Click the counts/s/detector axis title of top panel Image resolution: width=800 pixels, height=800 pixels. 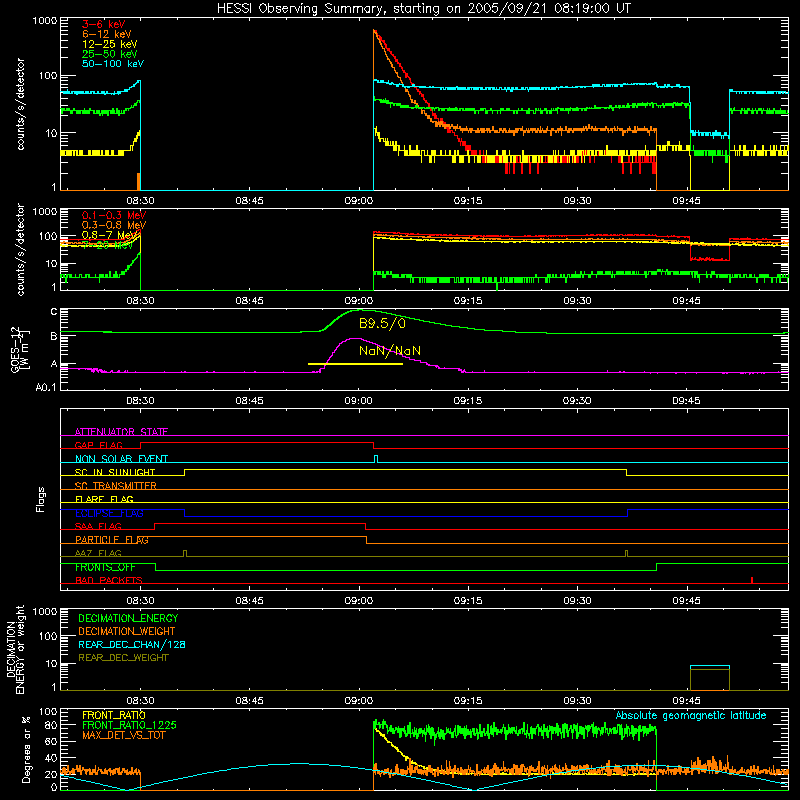click(20, 104)
